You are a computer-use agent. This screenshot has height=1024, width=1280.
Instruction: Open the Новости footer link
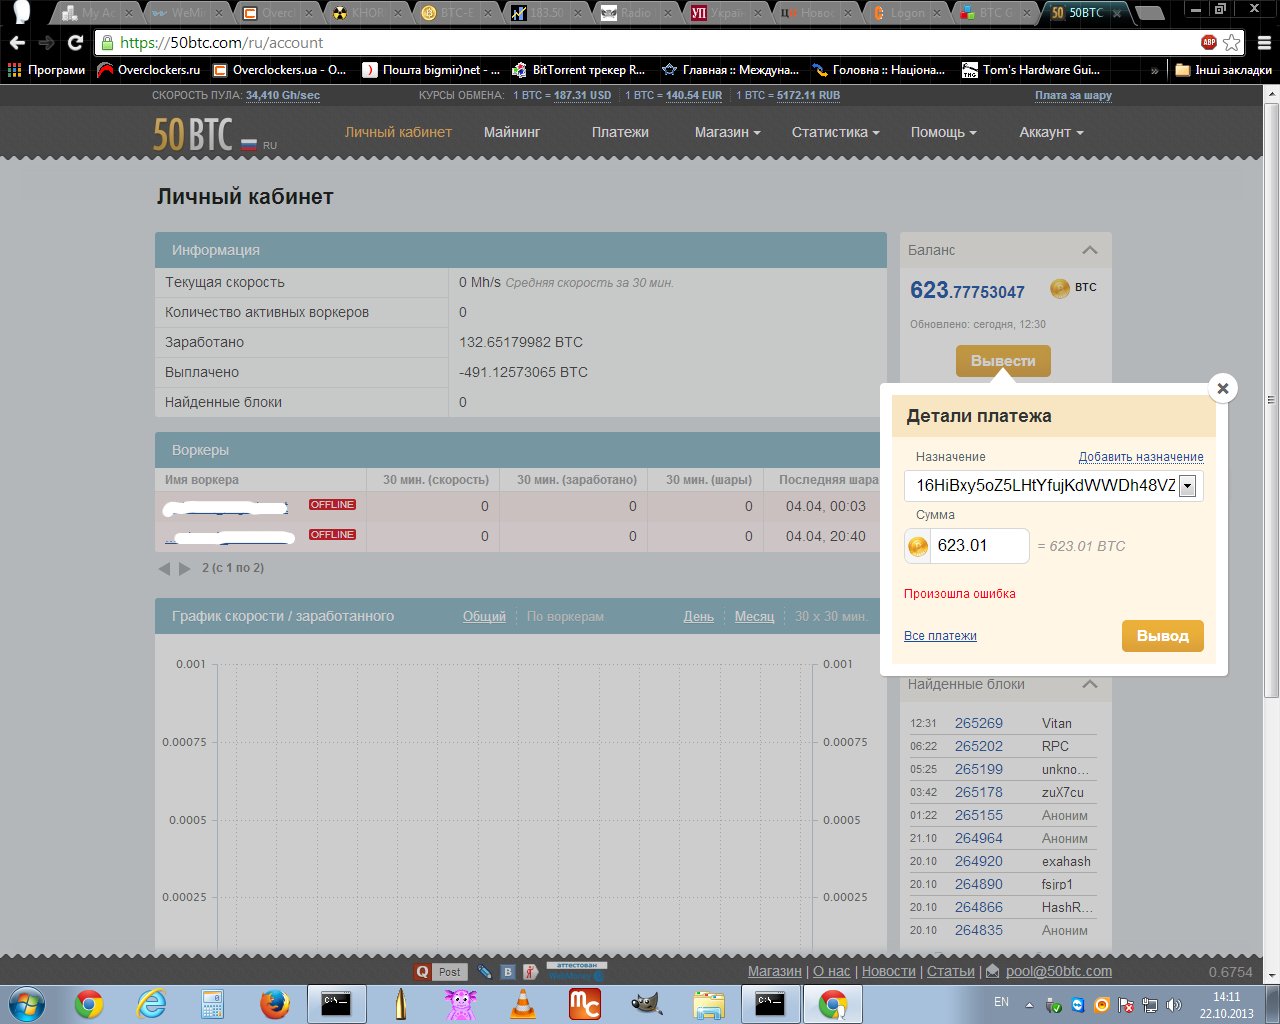pyautogui.click(x=888, y=971)
